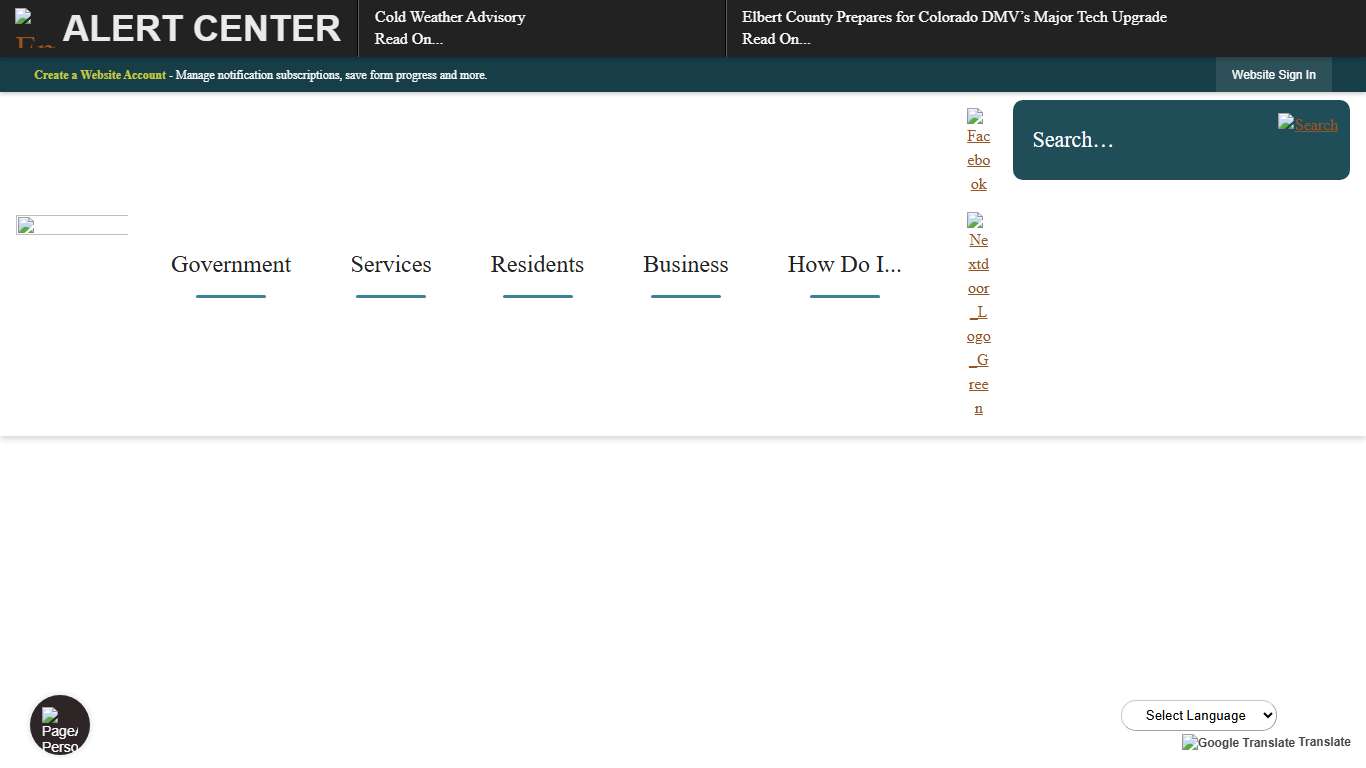
Task: Open the Facebook social media icon
Action: click(x=977, y=150)
